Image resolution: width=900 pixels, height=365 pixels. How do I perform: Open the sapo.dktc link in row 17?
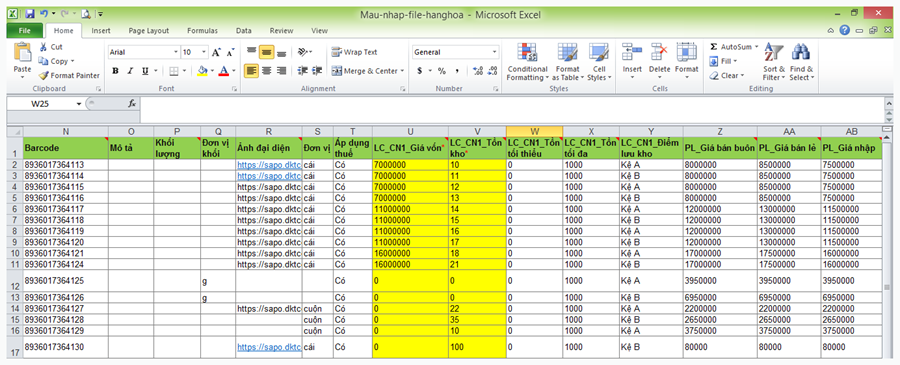(x=269, y=347)
